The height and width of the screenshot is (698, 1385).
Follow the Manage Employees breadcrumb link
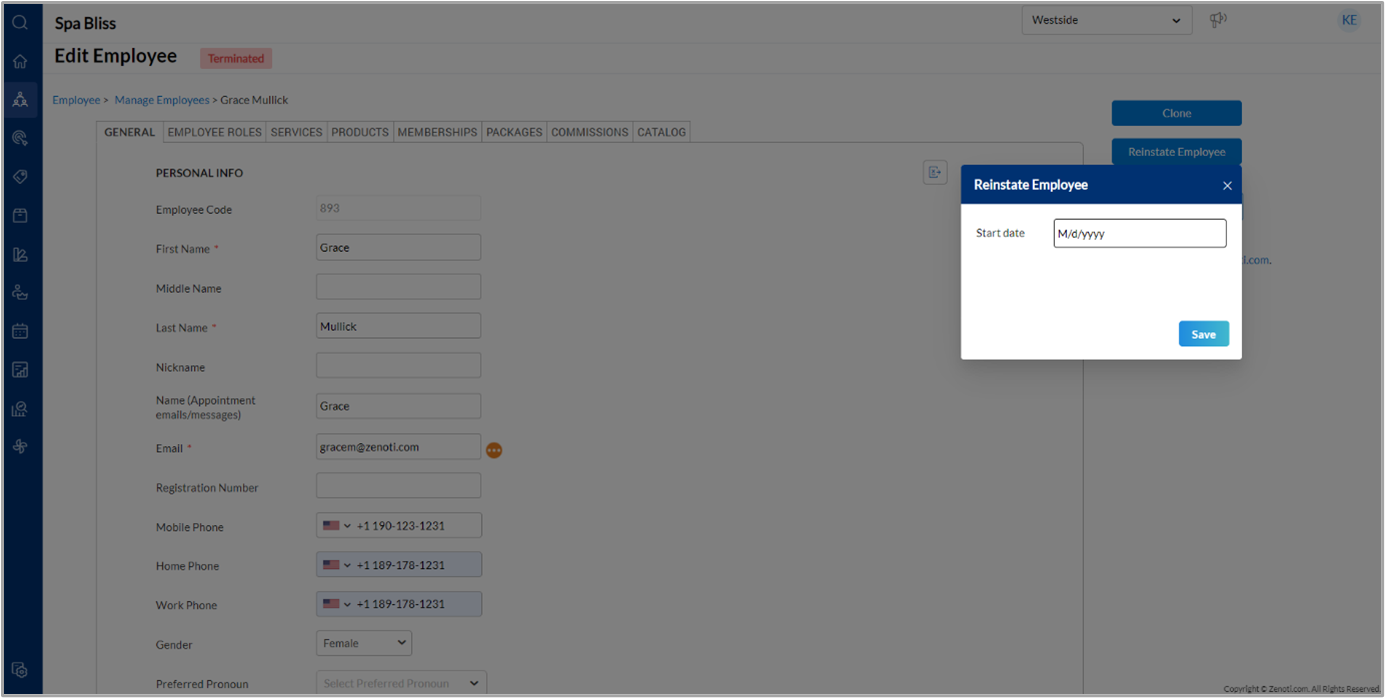(162, 100)
